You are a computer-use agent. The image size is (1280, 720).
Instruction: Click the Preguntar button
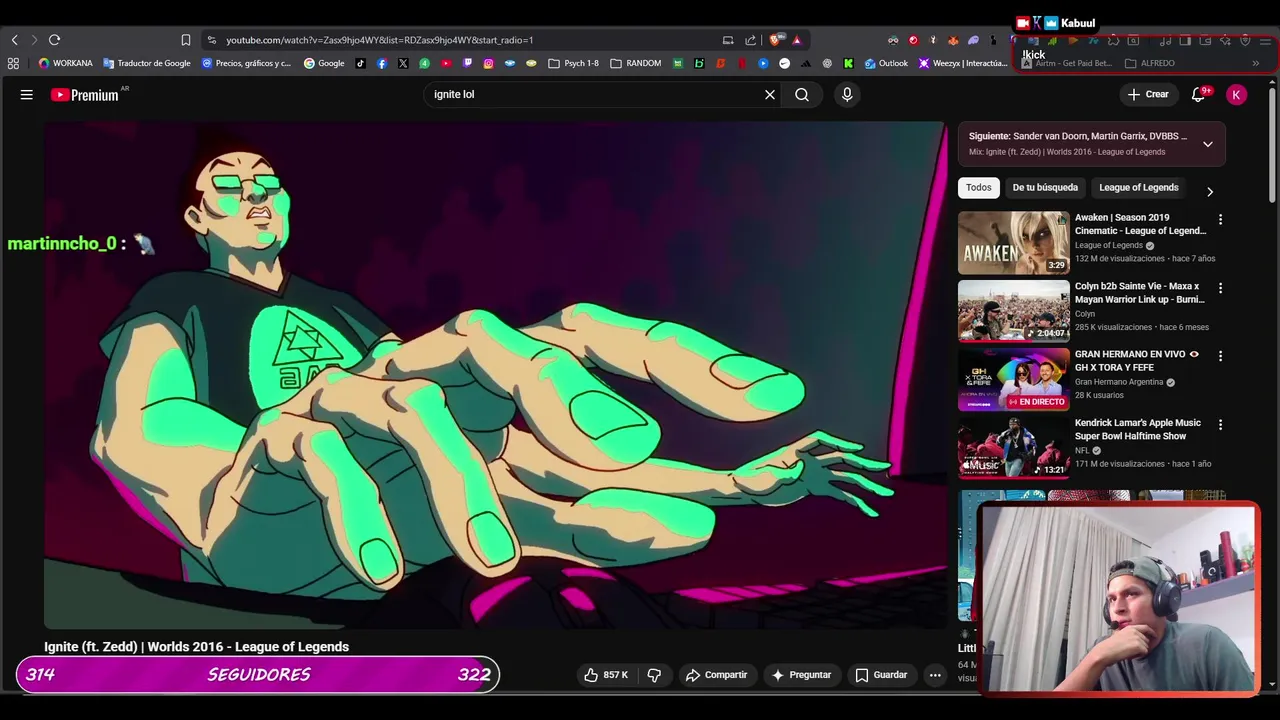tap(801, 675)
